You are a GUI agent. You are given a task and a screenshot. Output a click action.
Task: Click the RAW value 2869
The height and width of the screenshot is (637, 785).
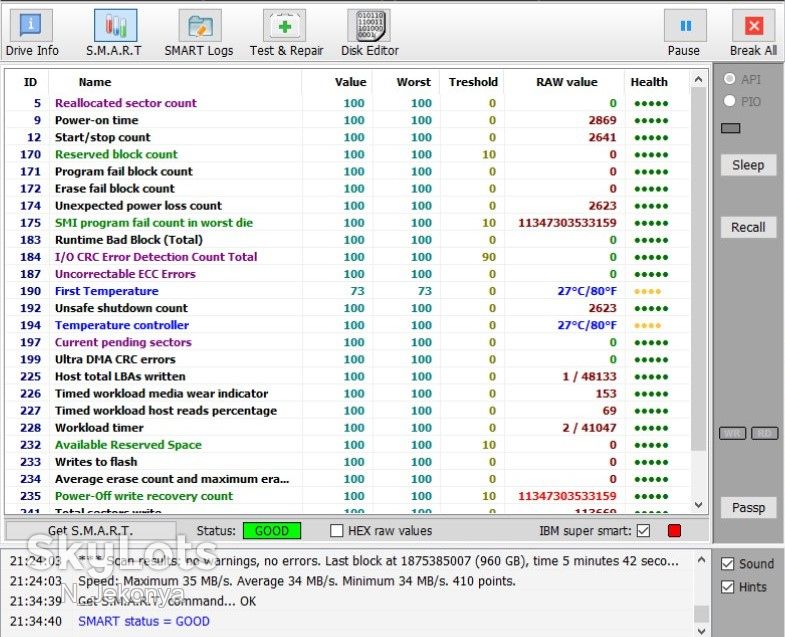pos(602,120)
